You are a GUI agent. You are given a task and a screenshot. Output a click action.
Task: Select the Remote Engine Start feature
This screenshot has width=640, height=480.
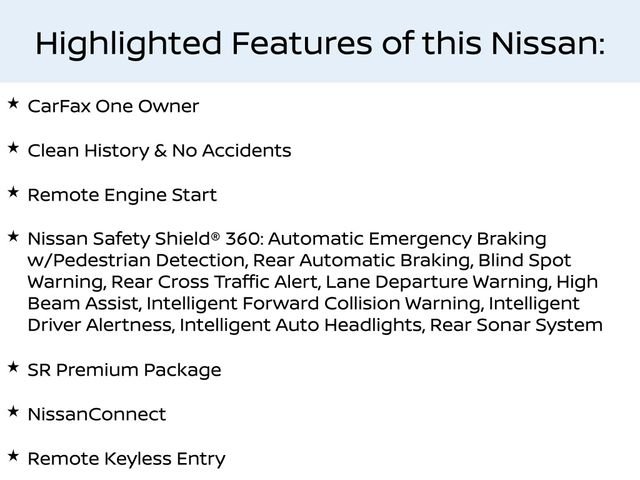(x=122, y=194)
